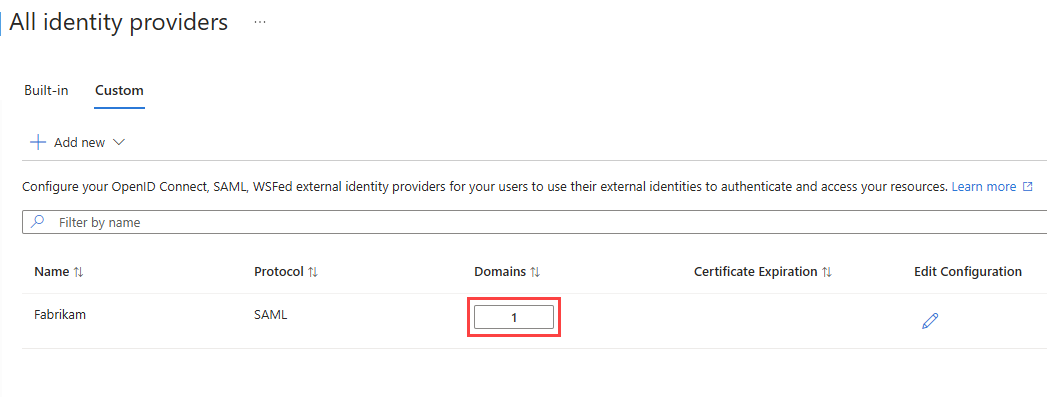Click the plus icon for Add new
The image size is (1047, 397).
coord(38,142)
